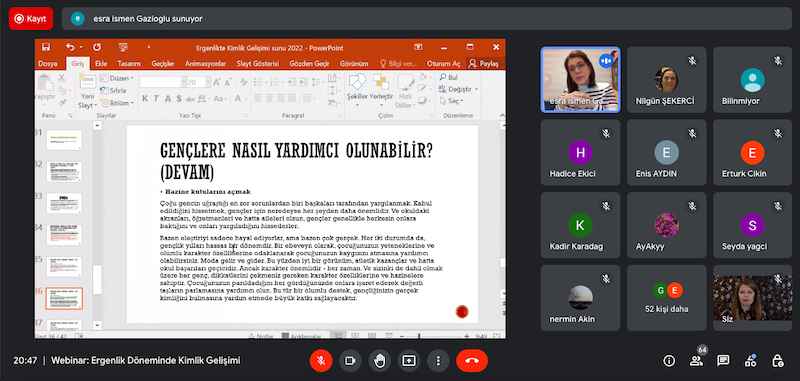Open the in-call chat panel
Image resolution: width=800 pixels, height=381 pixels.
coord(723,361)
